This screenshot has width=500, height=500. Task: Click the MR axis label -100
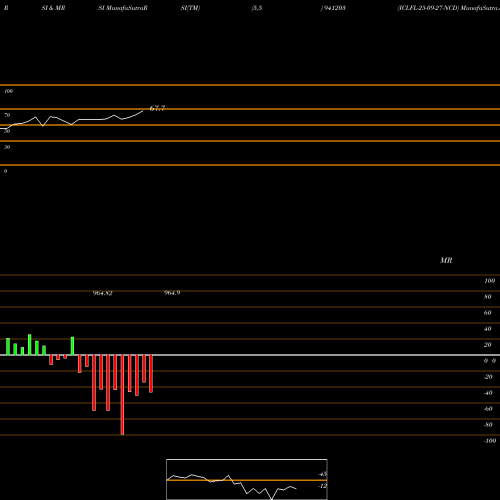click(490, 441)
